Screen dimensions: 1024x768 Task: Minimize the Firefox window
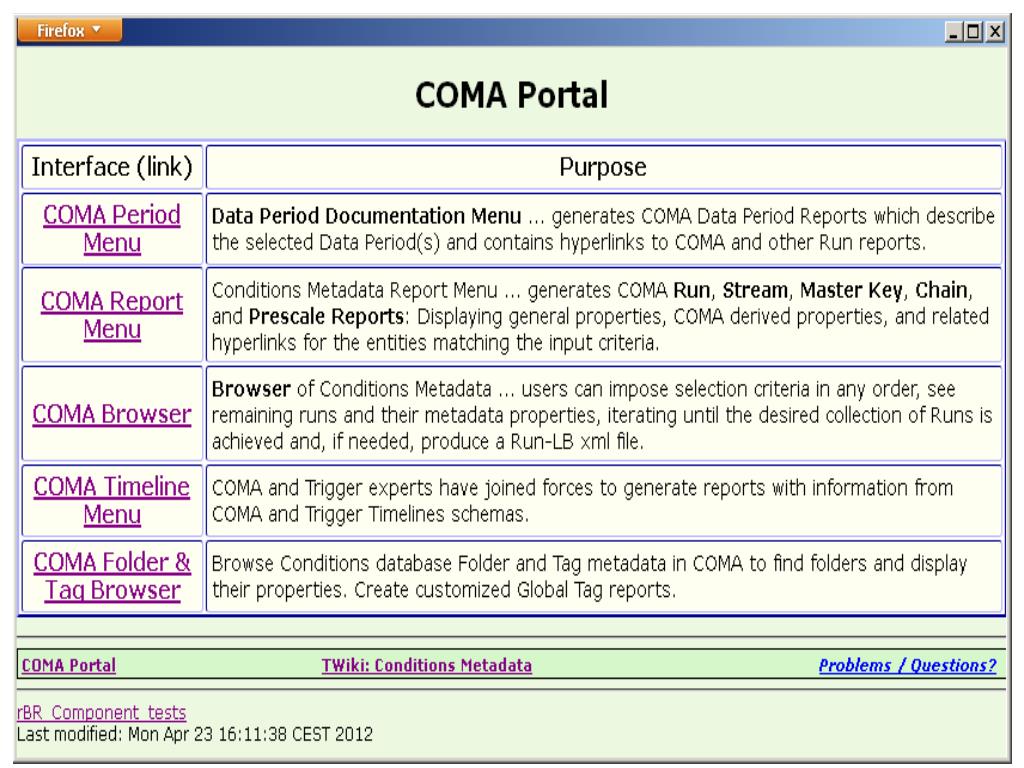click(x=953, y=31)
